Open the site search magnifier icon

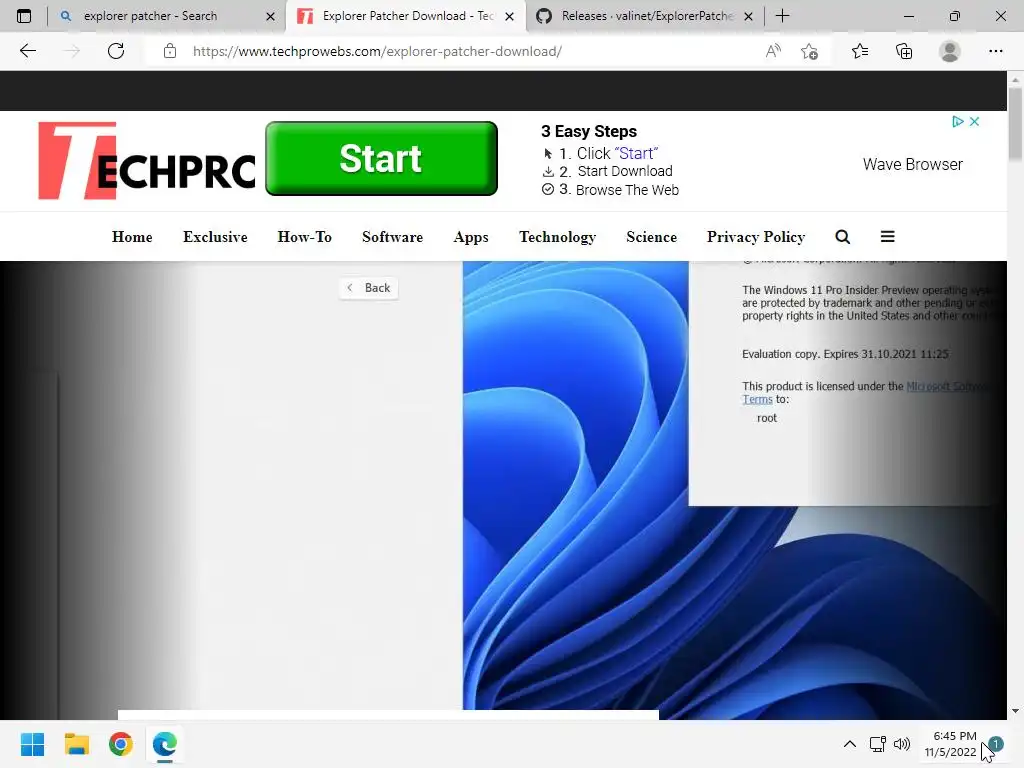click(842, 237)
